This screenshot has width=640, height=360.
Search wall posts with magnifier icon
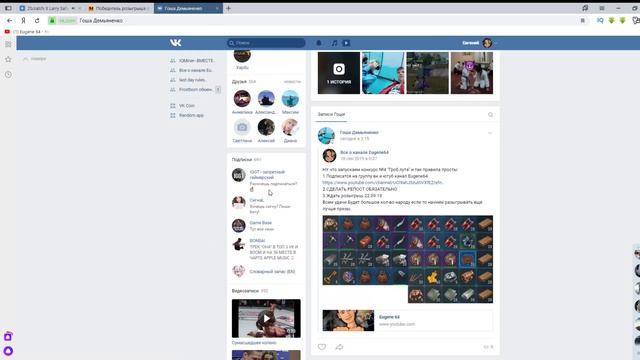point(490,115)
